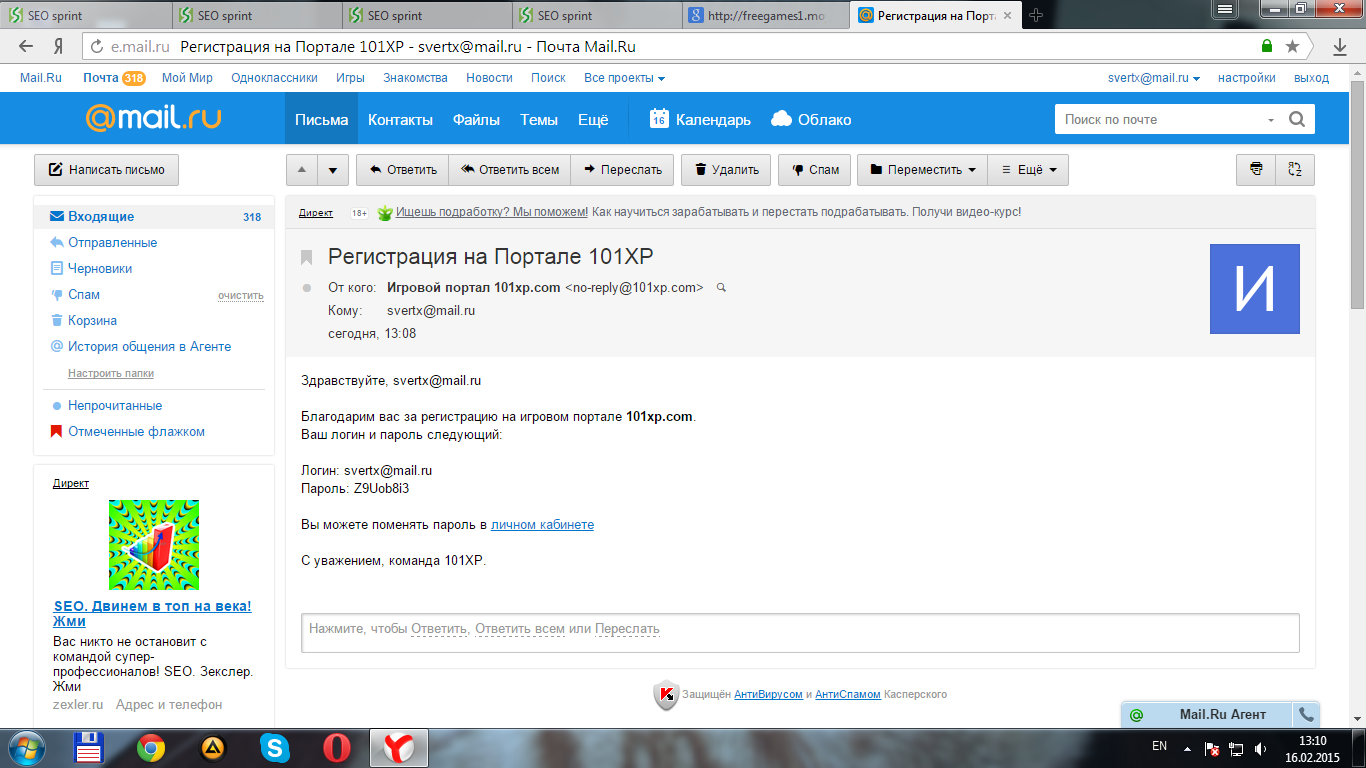The width and height of the screenshot is (1366, 768).
Task: Click the Ответить всем button
Action: pos(510,170)
